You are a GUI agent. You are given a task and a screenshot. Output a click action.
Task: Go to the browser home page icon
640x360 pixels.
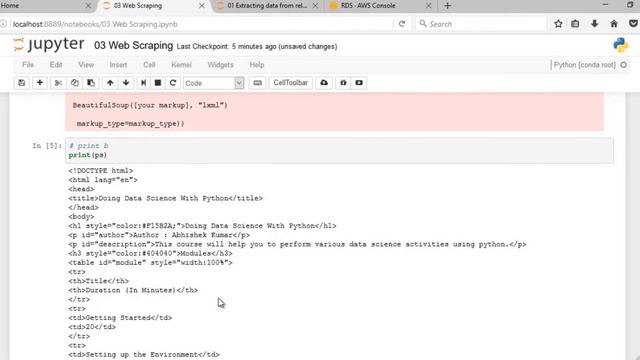point(614,24)
